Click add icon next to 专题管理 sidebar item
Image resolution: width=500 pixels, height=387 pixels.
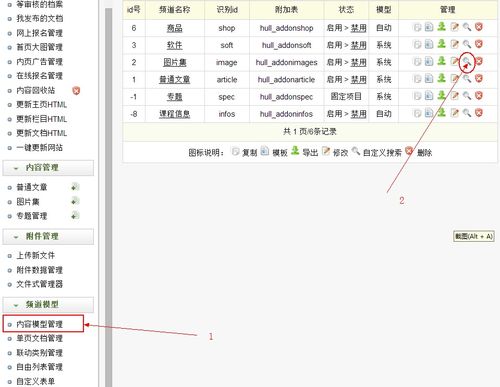75,216
